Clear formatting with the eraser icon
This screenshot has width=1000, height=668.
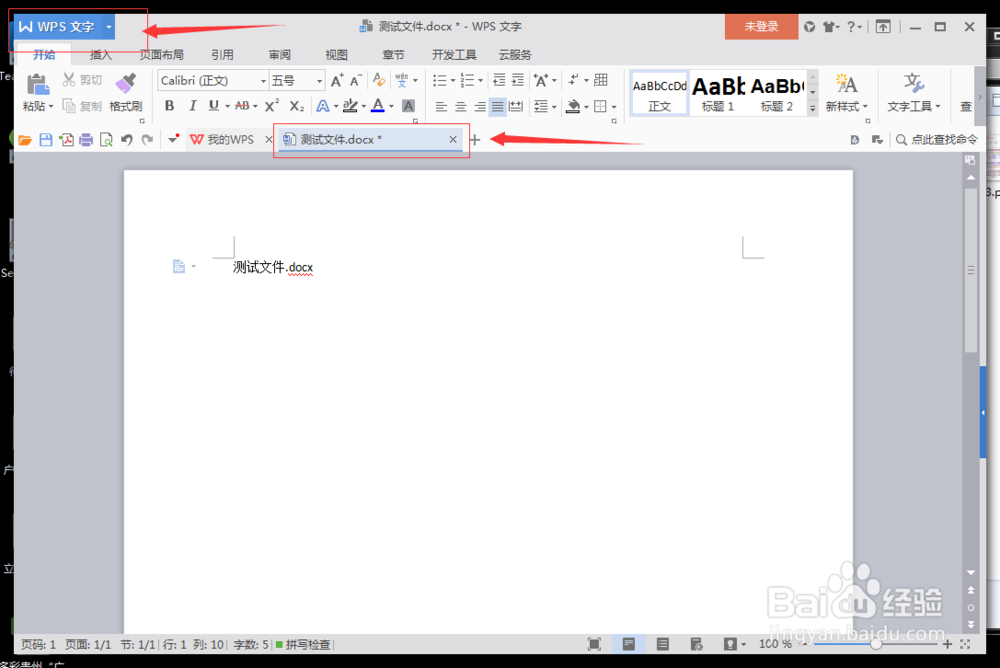coord(379,80)
